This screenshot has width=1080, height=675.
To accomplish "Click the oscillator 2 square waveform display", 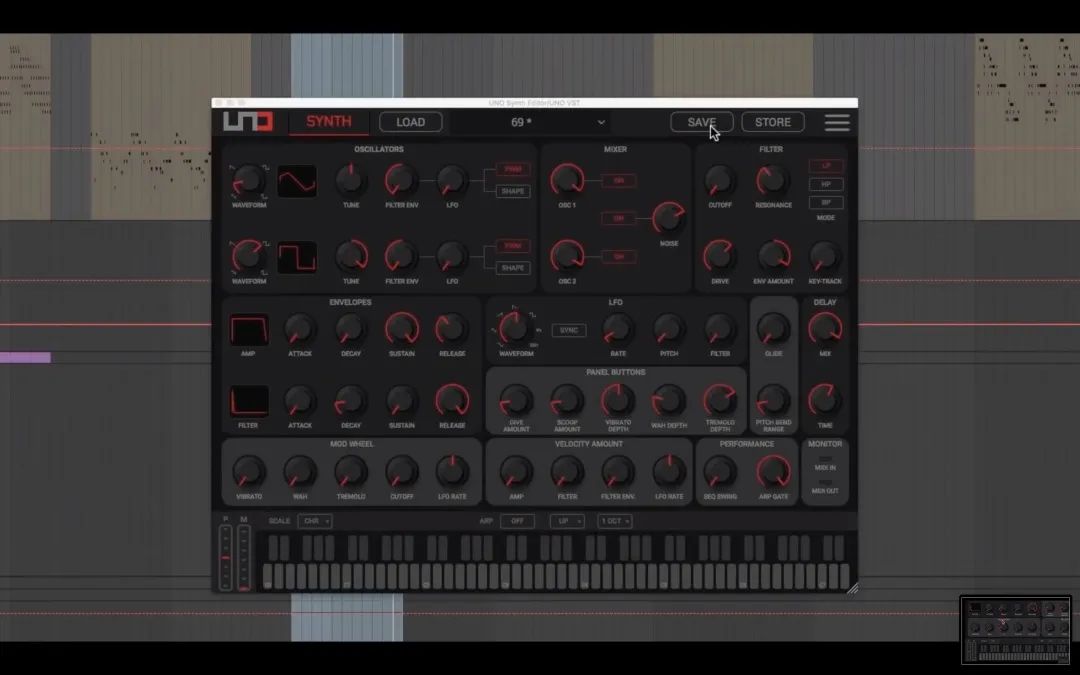I will click(x=297, y=258).
